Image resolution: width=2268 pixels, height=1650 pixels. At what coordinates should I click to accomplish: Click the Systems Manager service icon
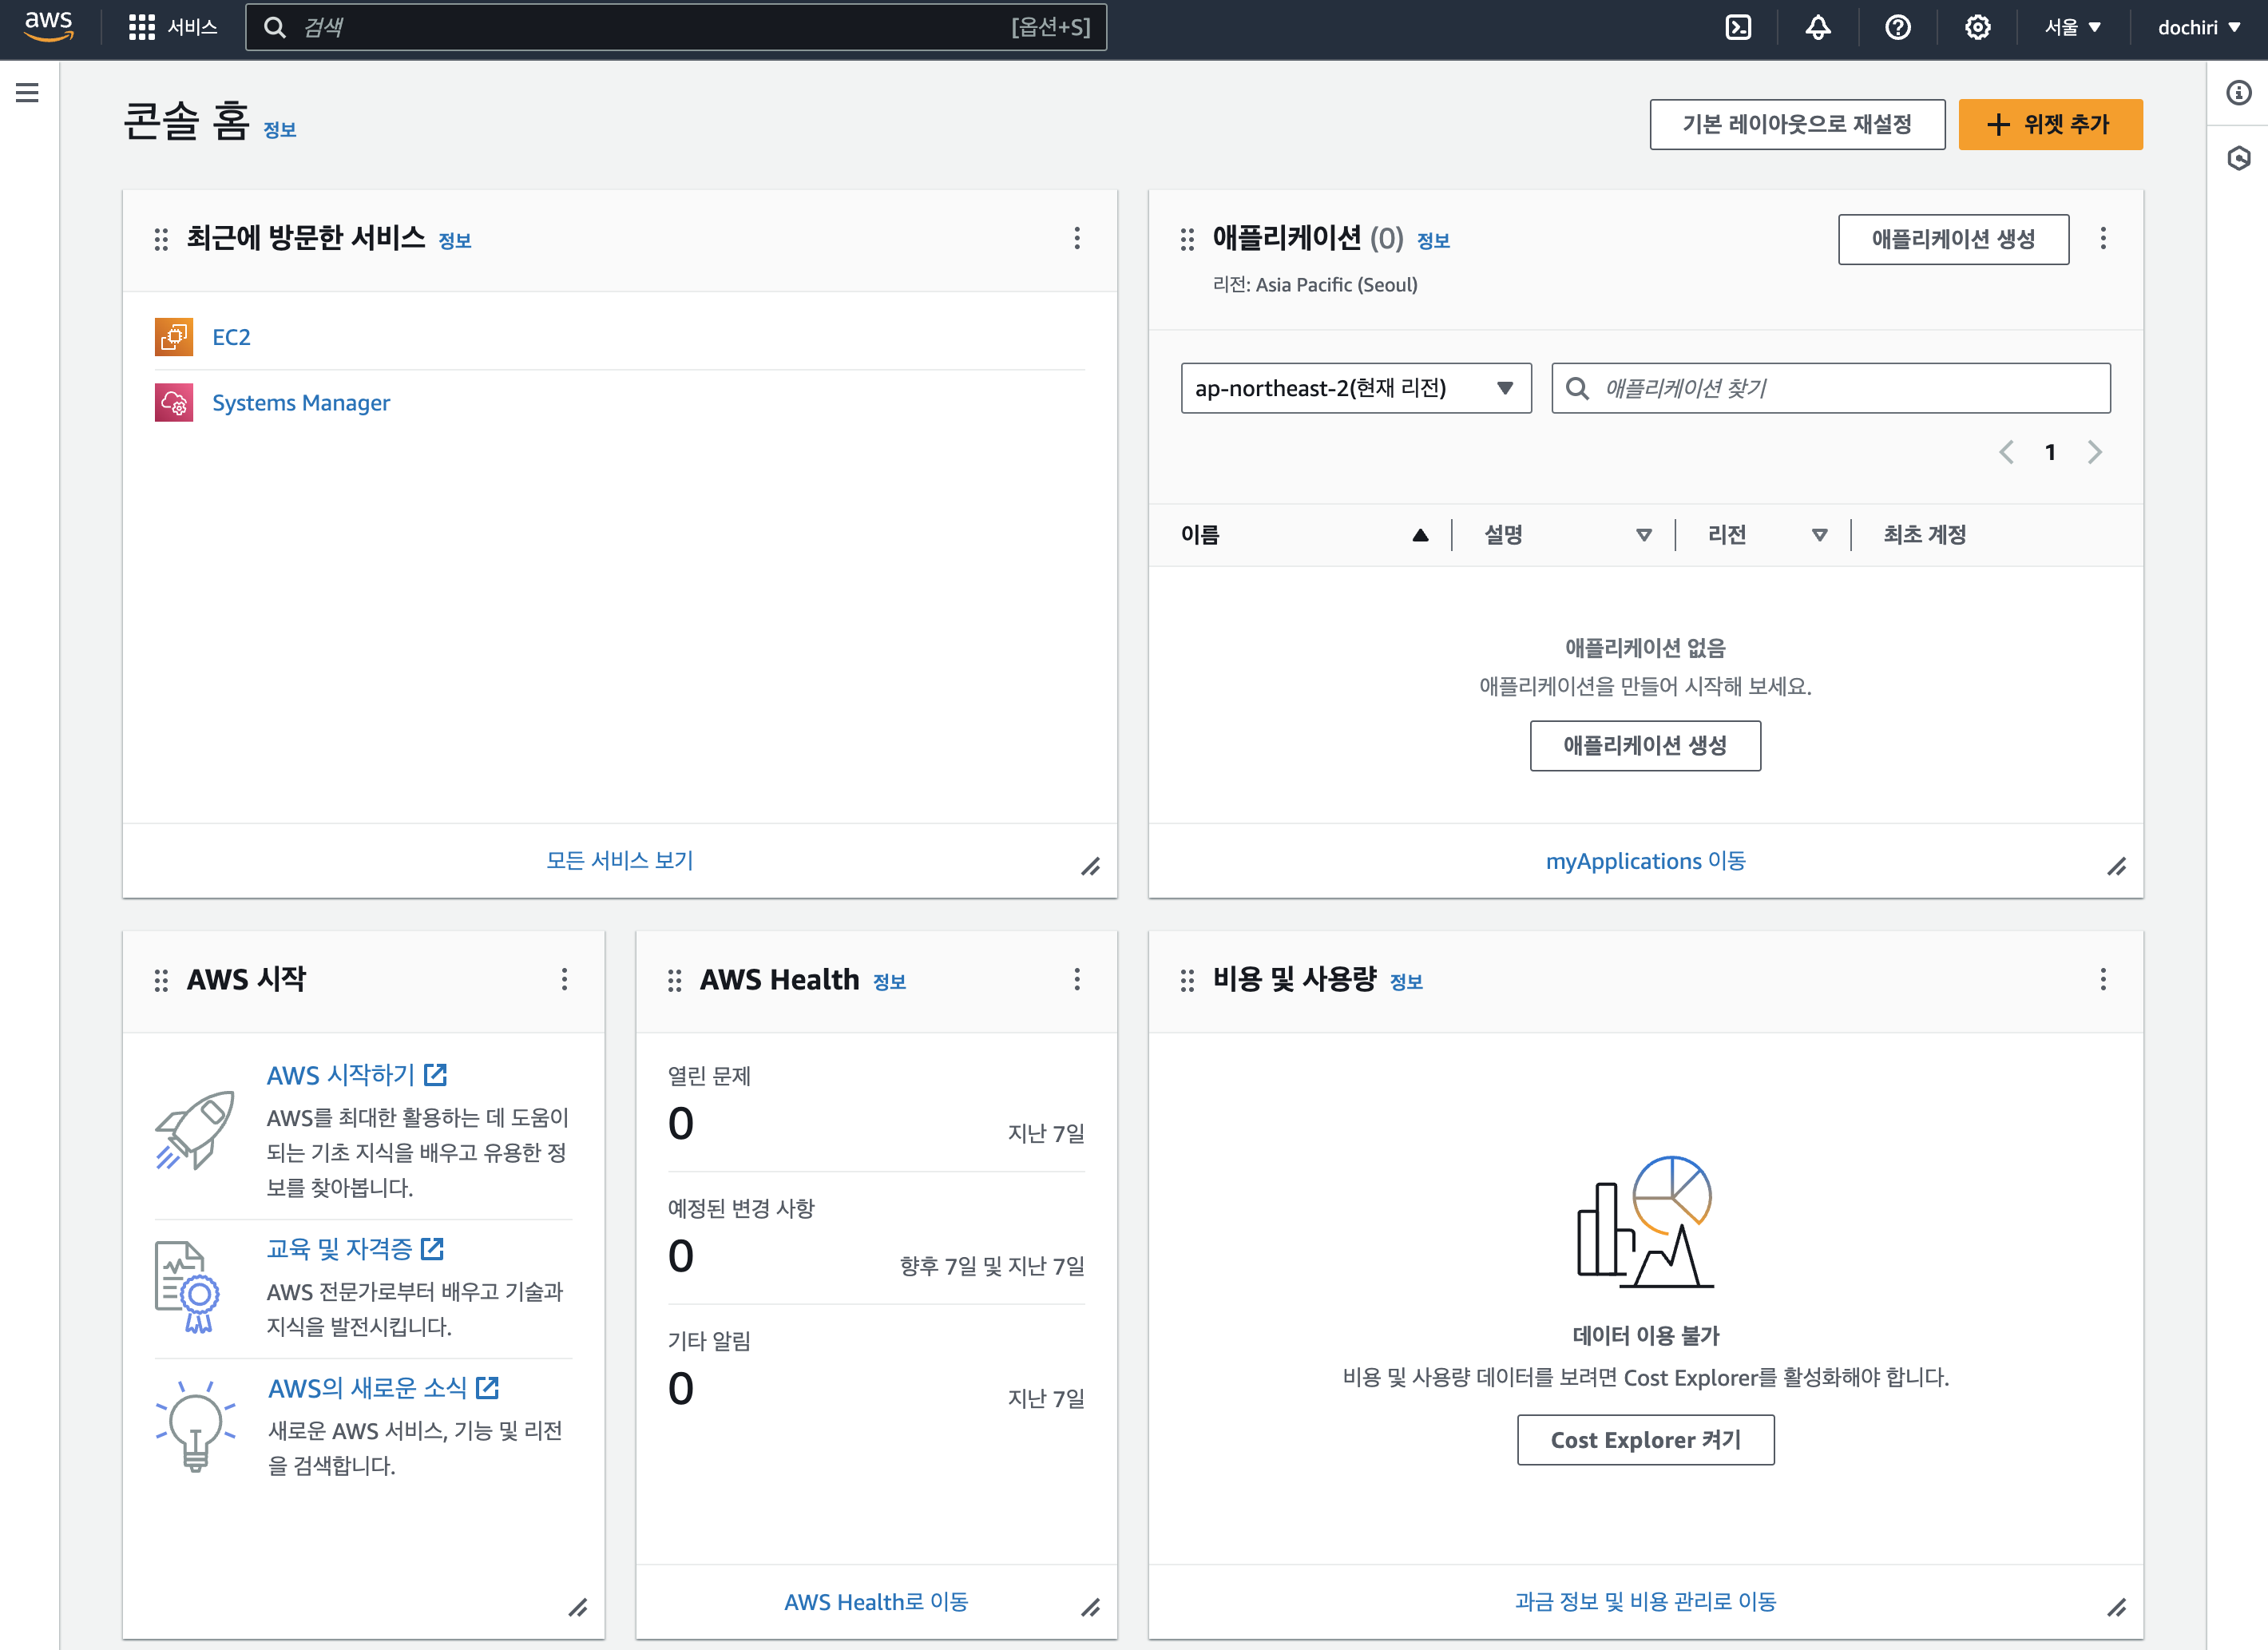174,403
